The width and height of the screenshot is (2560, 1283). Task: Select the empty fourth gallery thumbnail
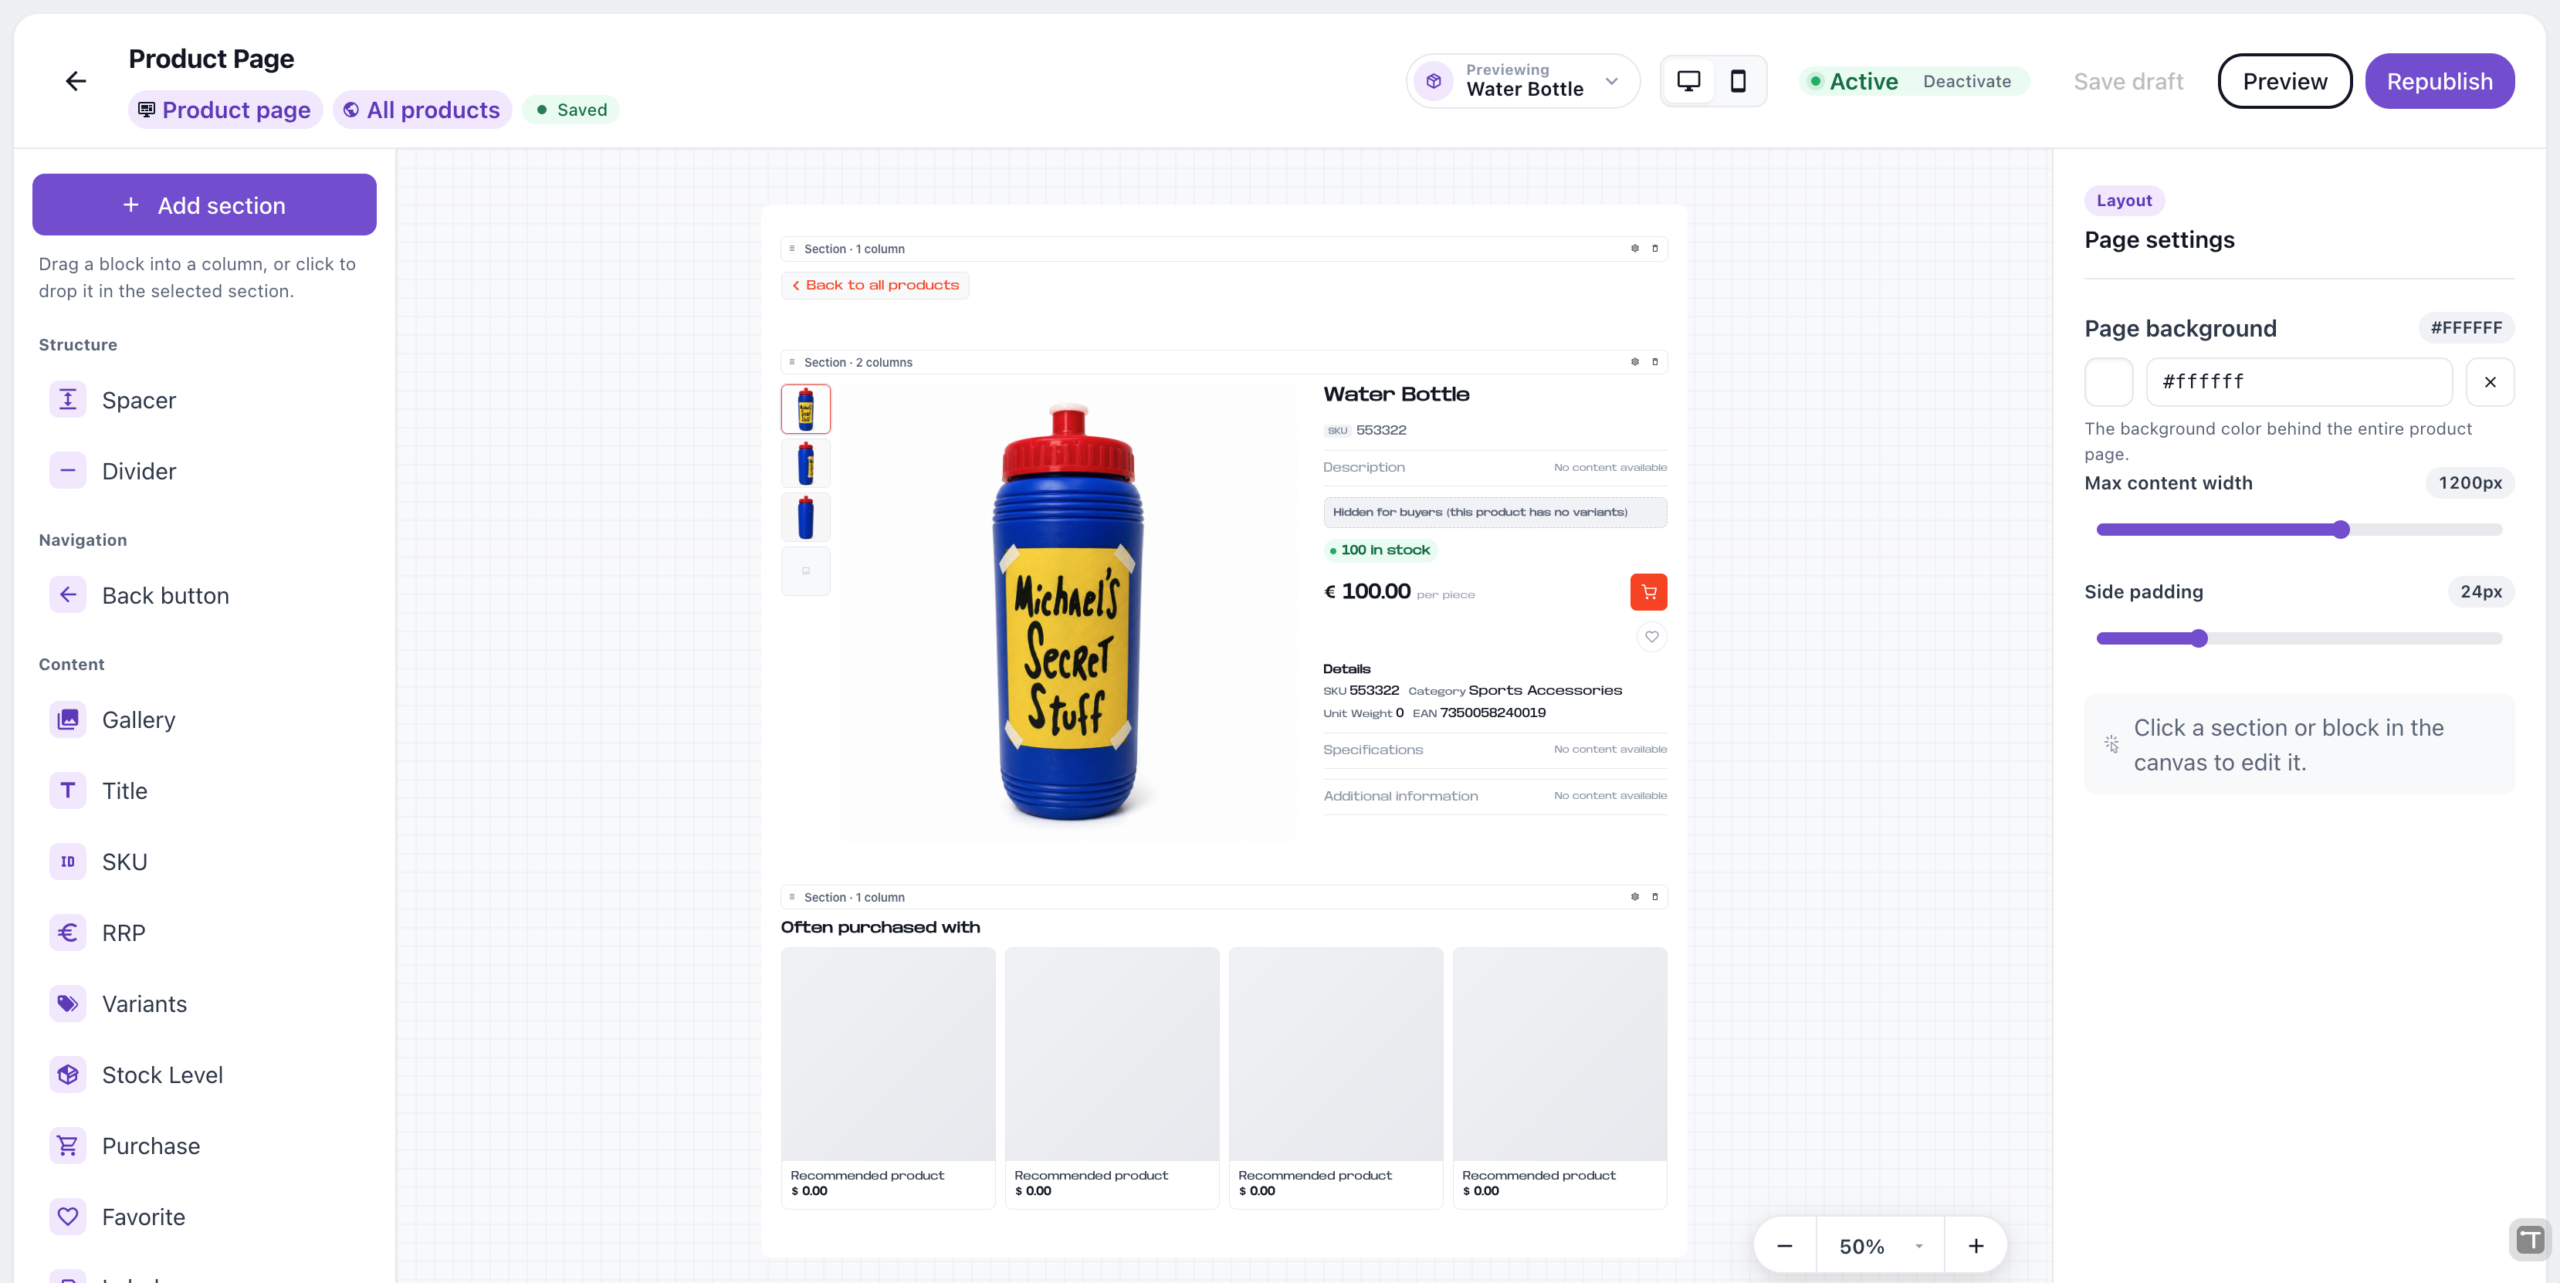[x=805, y=571]
